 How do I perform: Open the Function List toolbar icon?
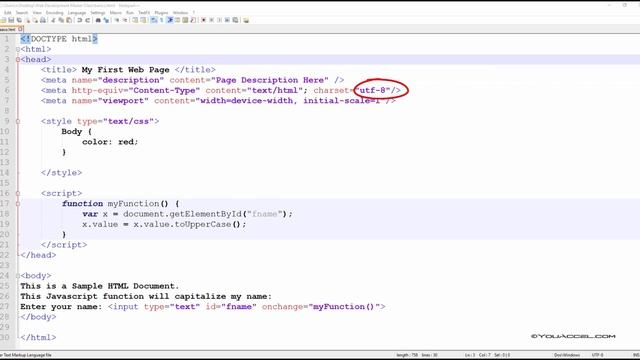[193, 20]
